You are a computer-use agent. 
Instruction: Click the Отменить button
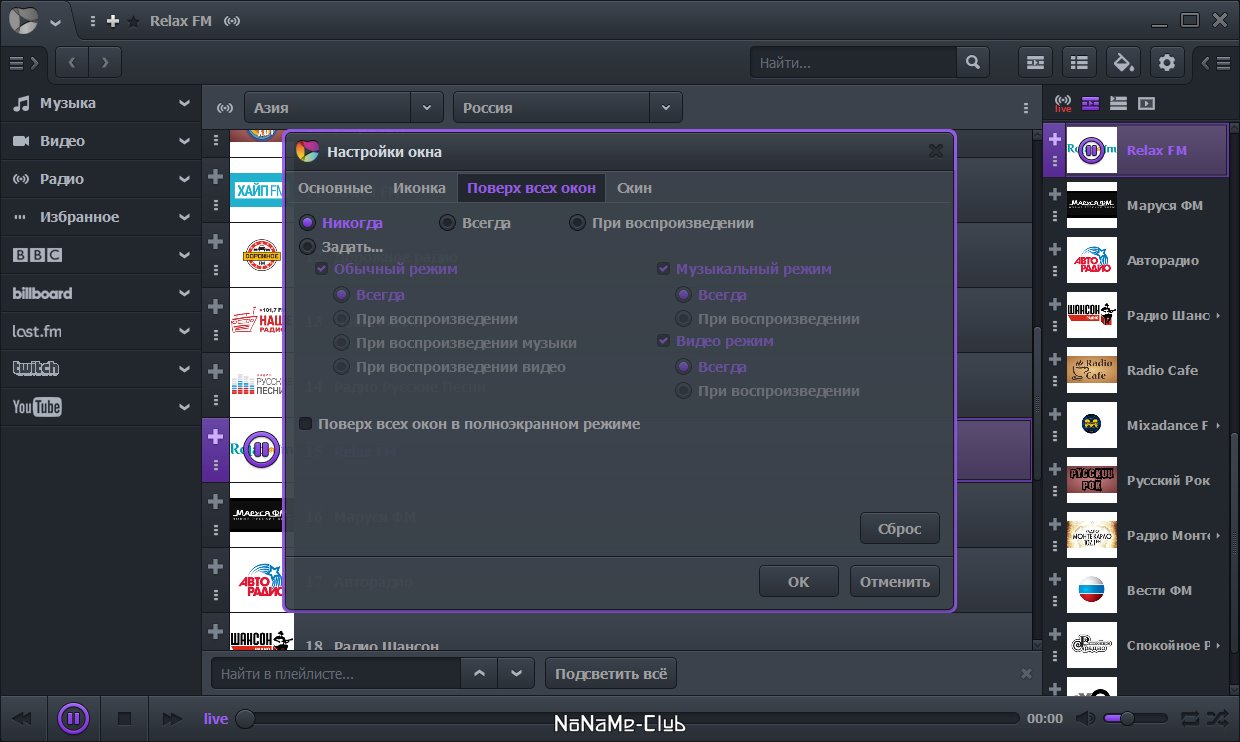895,581
